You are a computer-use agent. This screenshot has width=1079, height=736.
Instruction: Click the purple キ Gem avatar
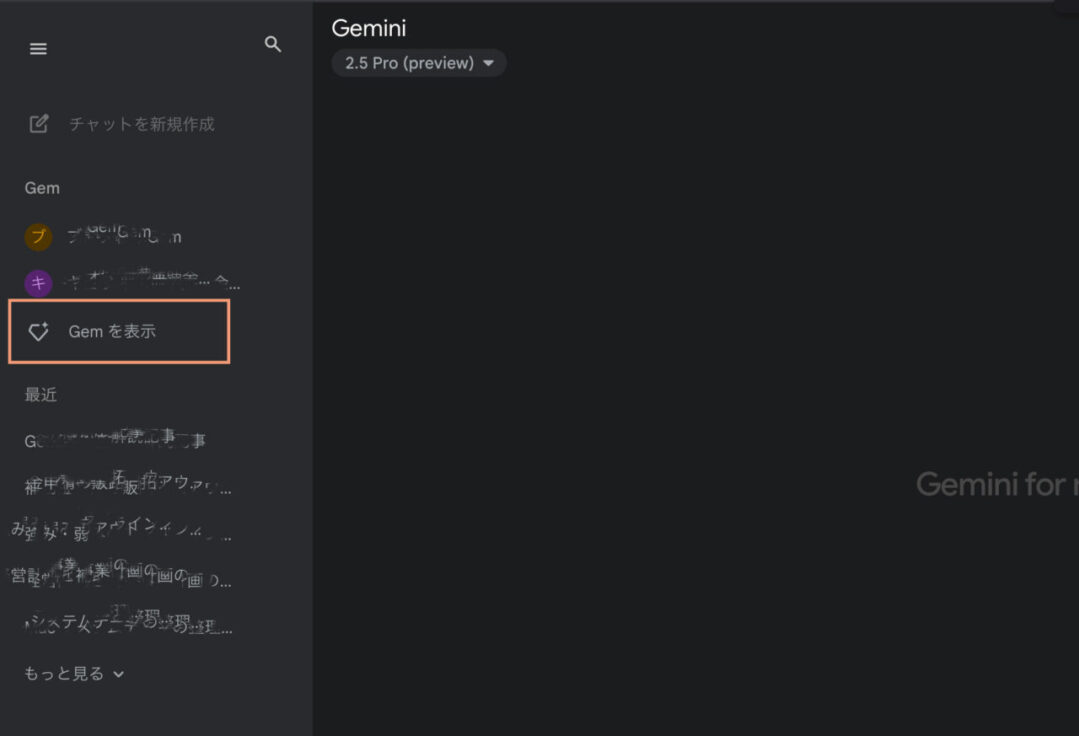(38, 283)
